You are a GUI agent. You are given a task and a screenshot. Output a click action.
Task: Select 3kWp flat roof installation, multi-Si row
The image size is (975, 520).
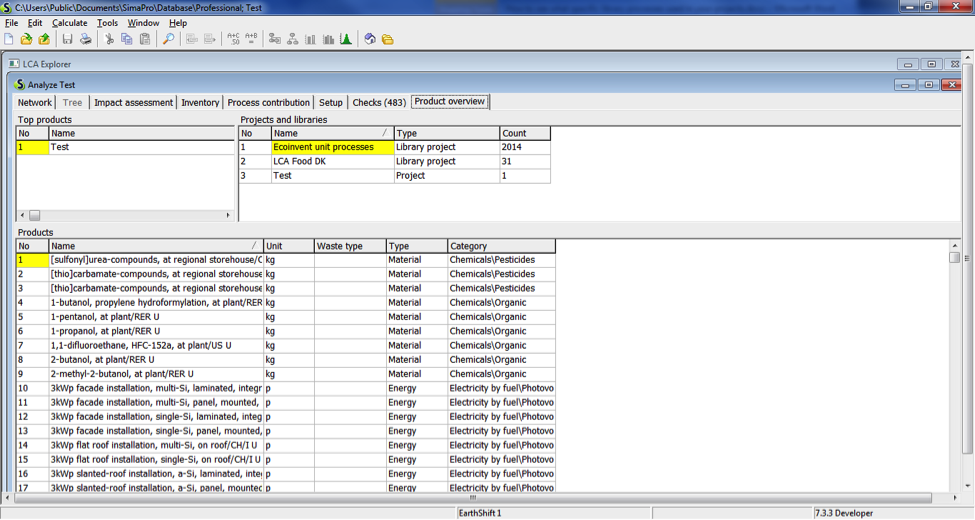click(285, 445)
